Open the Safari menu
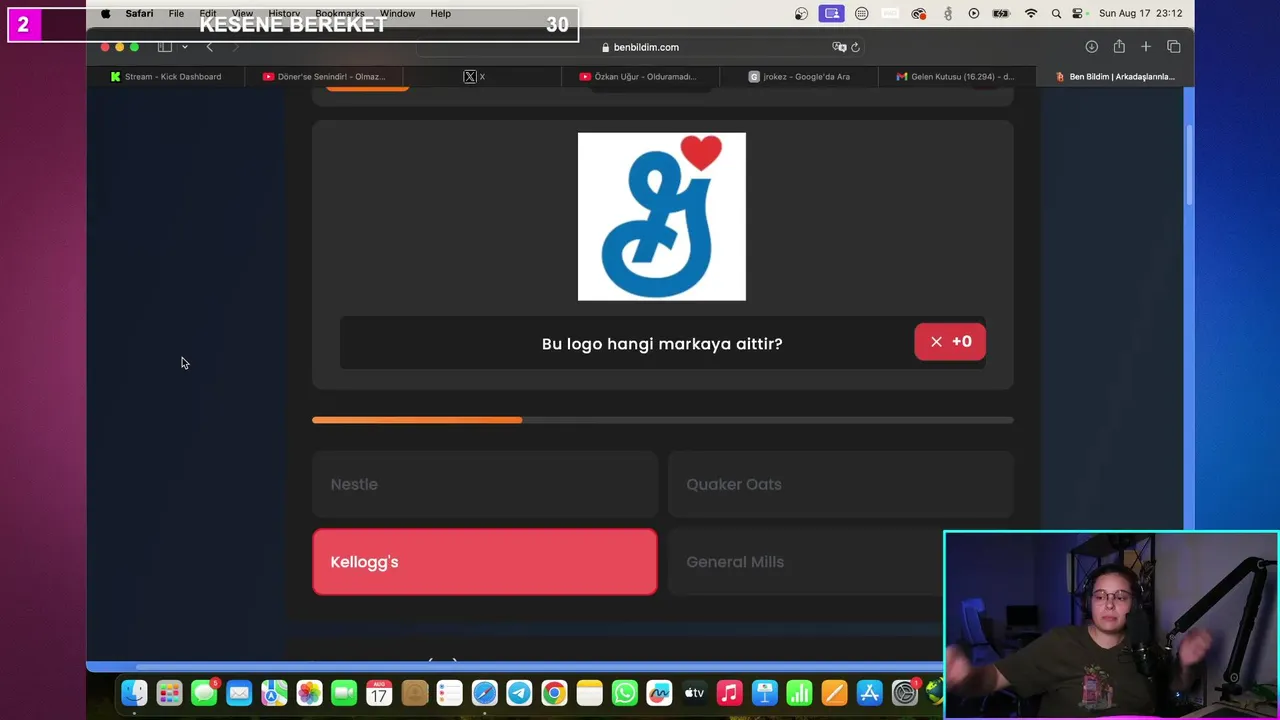 pyautogui.click(x=139, y=14)
